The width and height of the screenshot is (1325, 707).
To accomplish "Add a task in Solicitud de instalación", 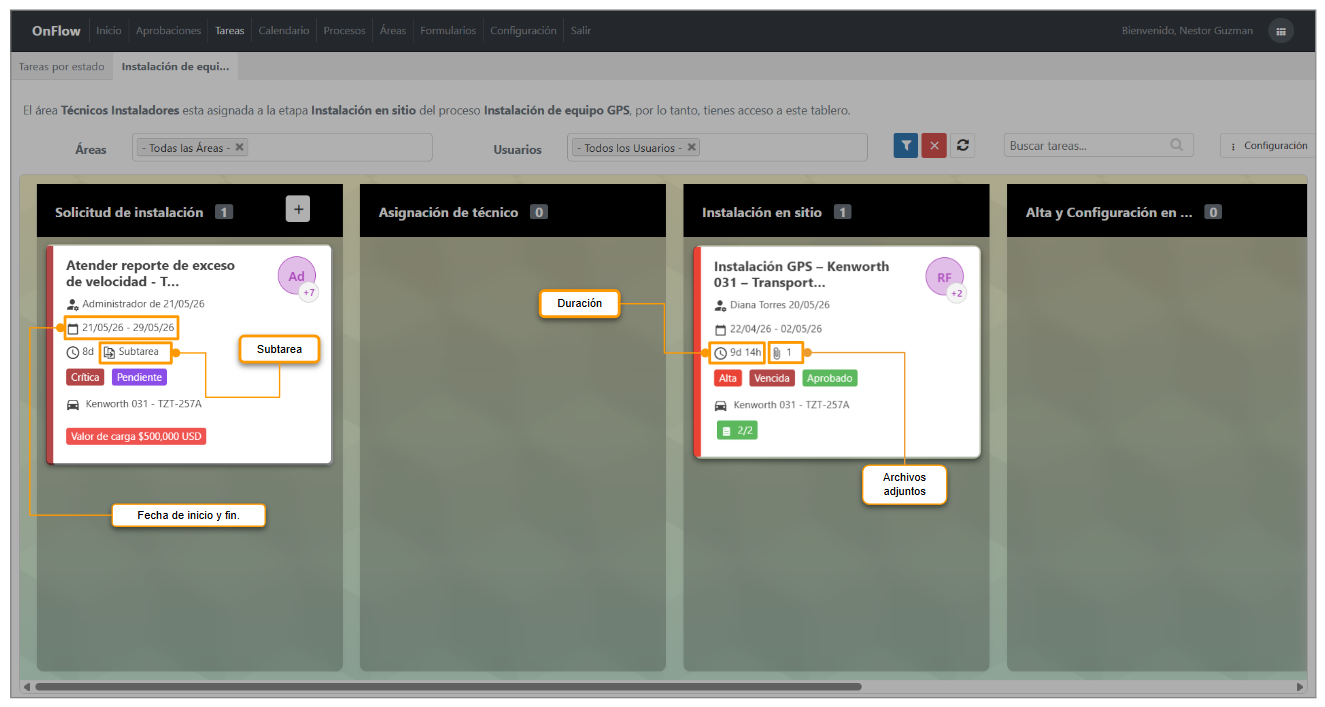I will (x=298, y=208).
